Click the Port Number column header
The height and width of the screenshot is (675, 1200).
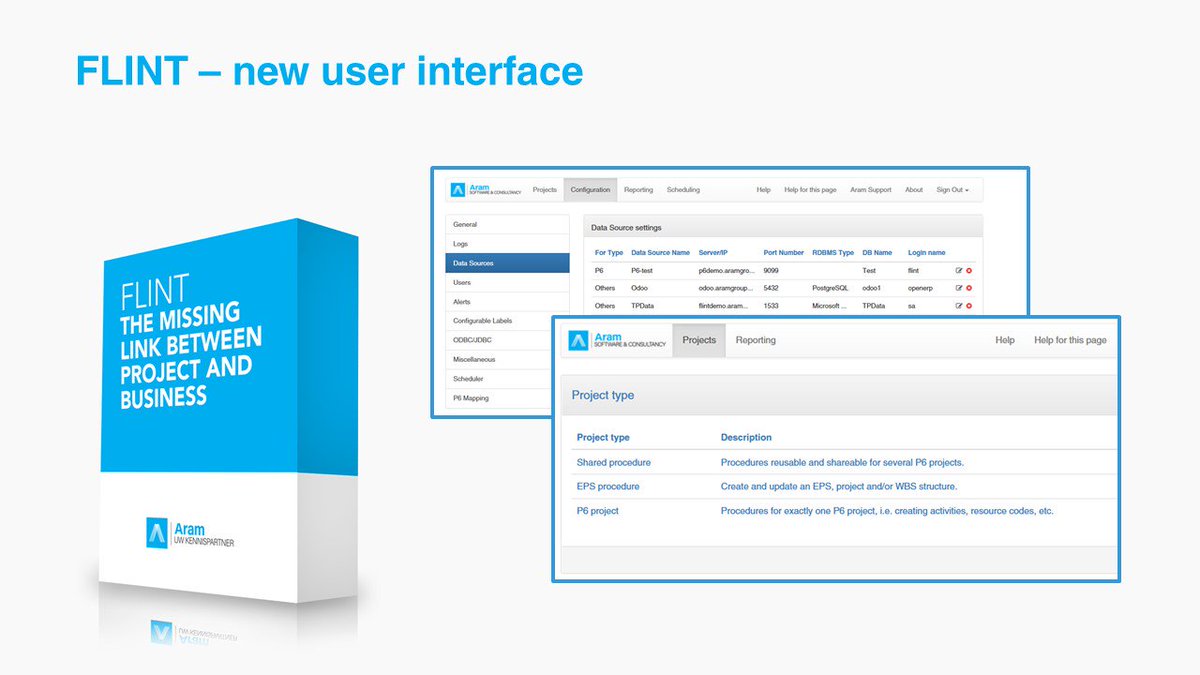[783, 253]
